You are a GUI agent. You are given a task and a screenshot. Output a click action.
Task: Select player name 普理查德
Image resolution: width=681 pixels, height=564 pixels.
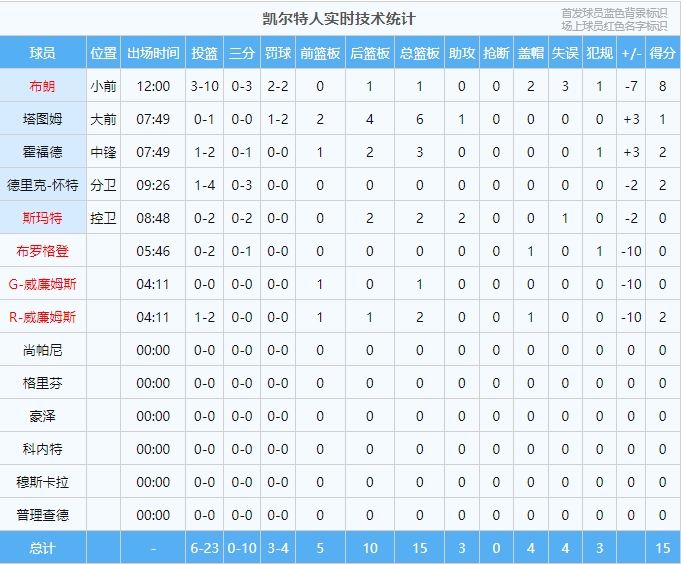tap(43, 515)
